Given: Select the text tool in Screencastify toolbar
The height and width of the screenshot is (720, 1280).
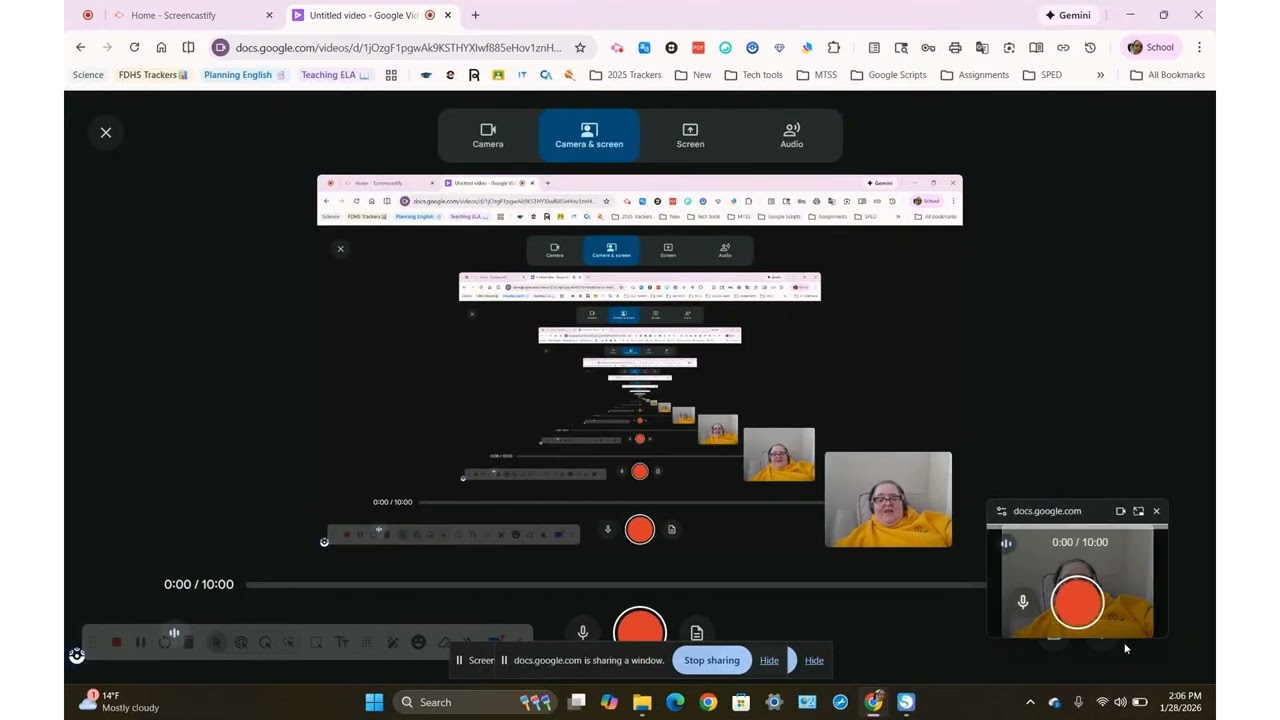Looking at the screenshot, I should tap(342, 643).
